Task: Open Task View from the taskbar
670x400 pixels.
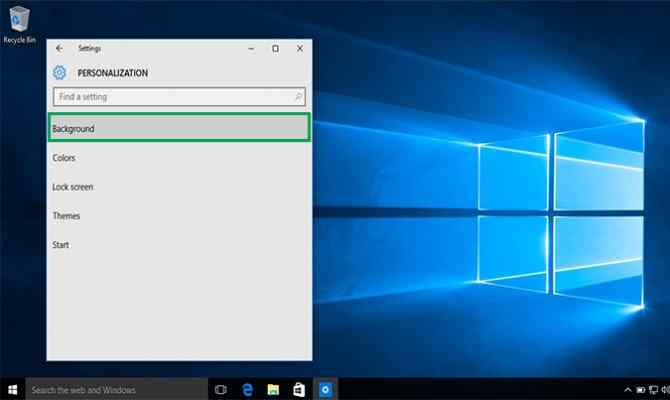Action: (x=220, y=390)
